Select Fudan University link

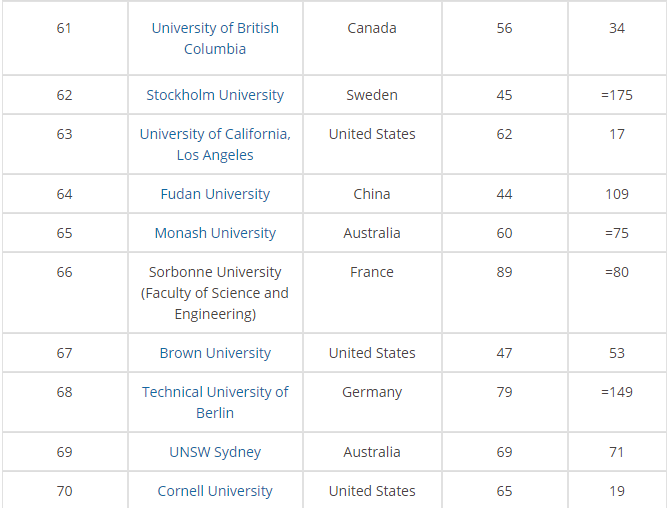tap(215, 194)
